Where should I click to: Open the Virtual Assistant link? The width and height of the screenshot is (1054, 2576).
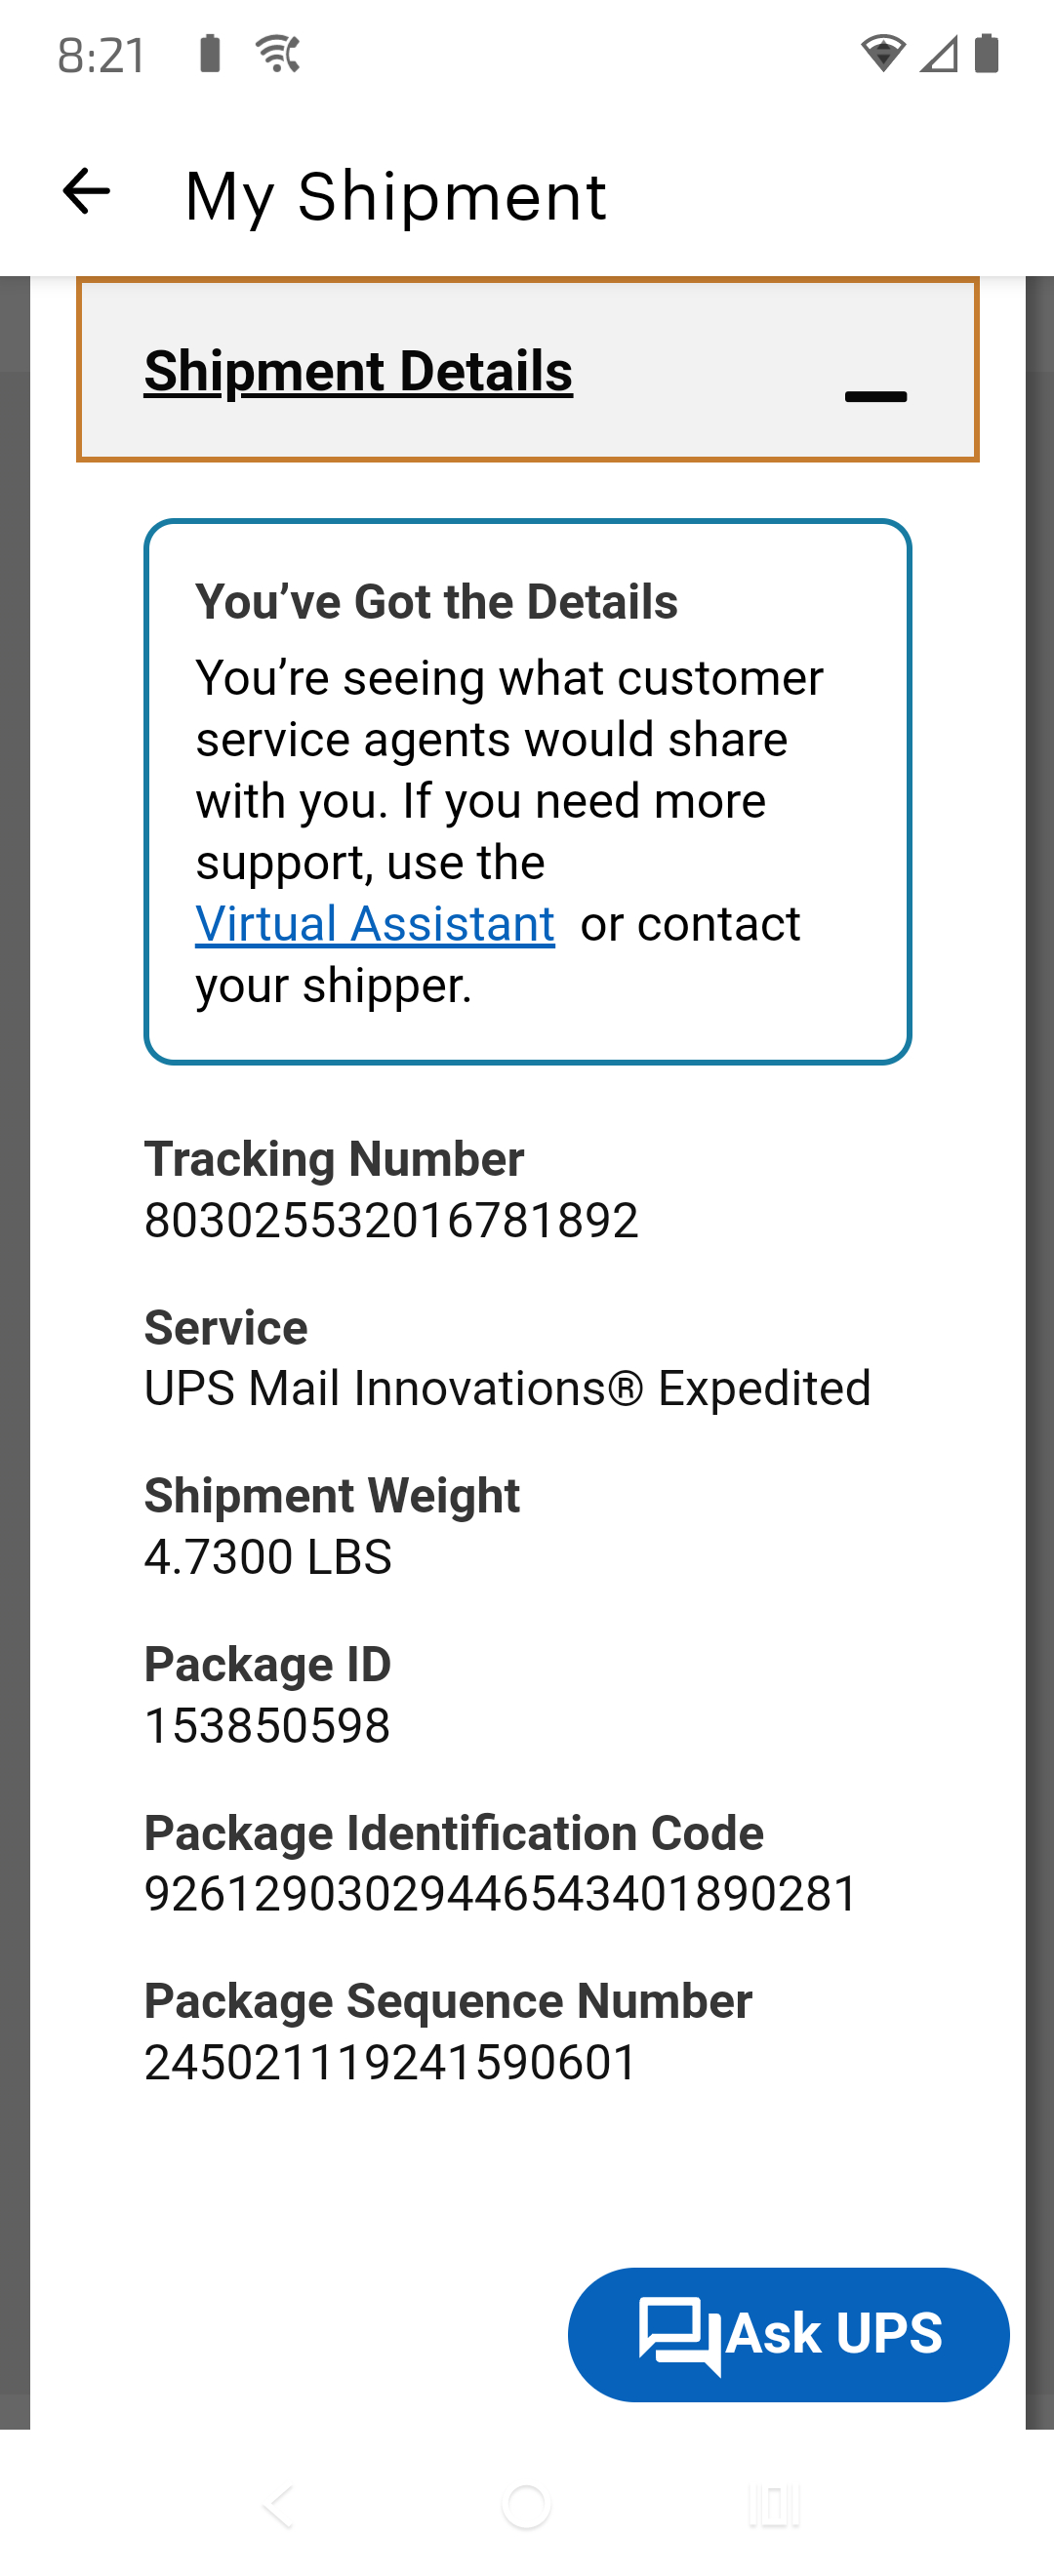(375, 924)
